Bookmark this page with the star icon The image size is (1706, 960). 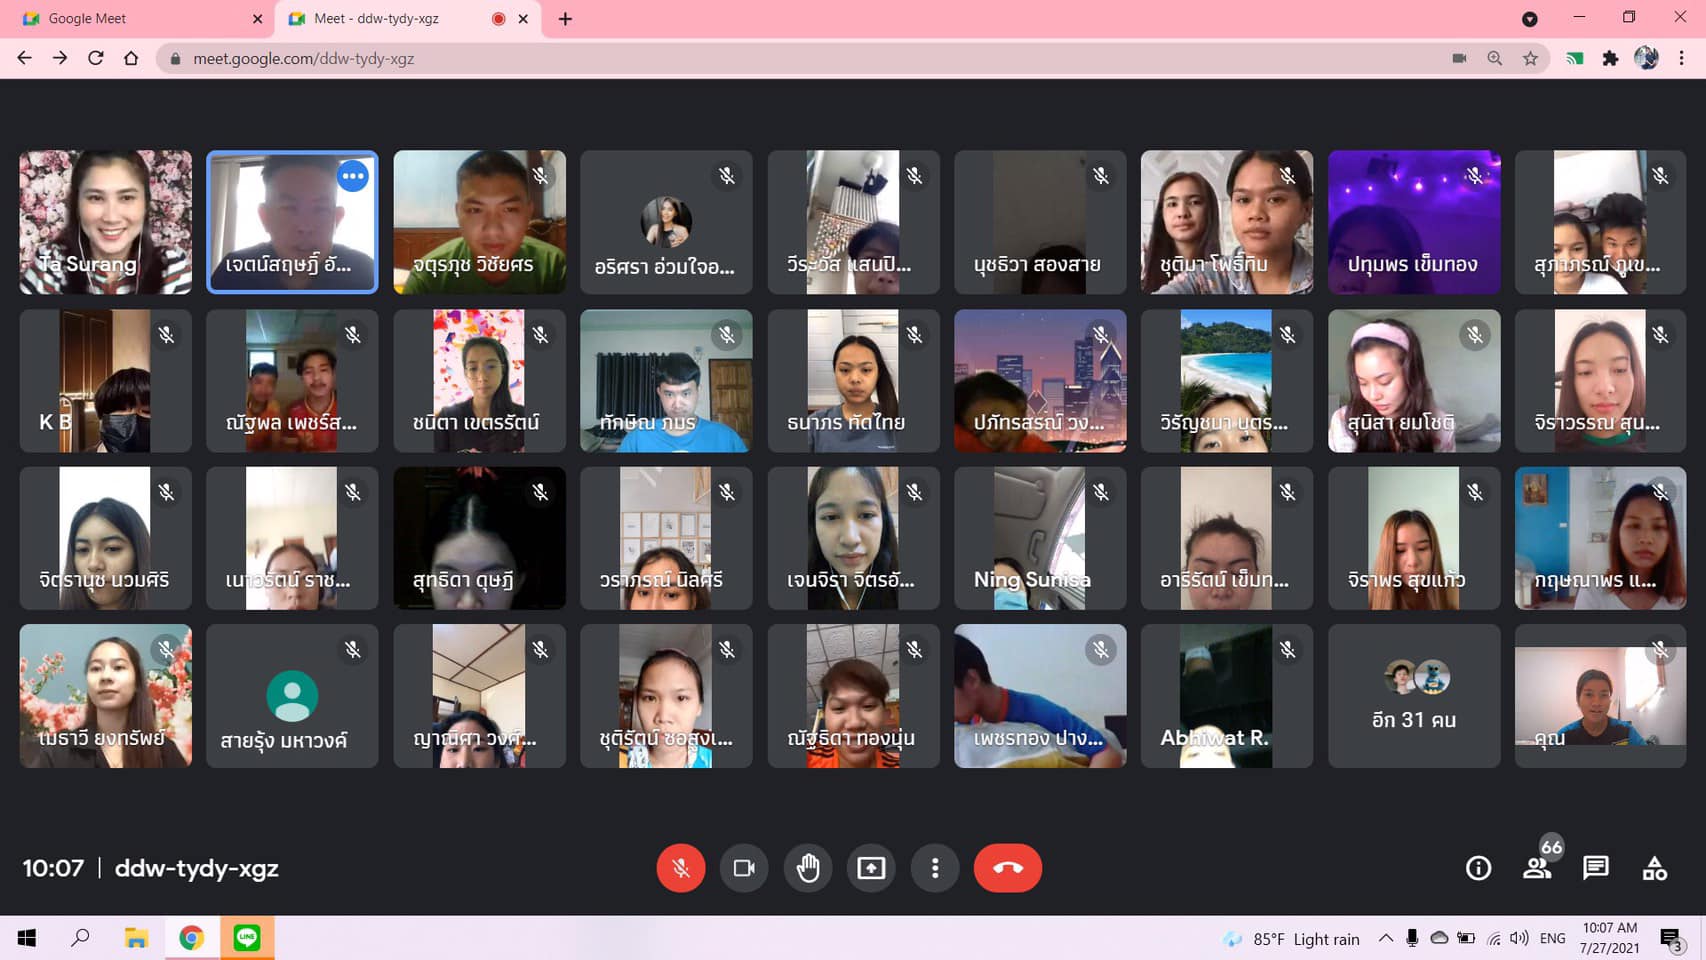click(1530, 59)
